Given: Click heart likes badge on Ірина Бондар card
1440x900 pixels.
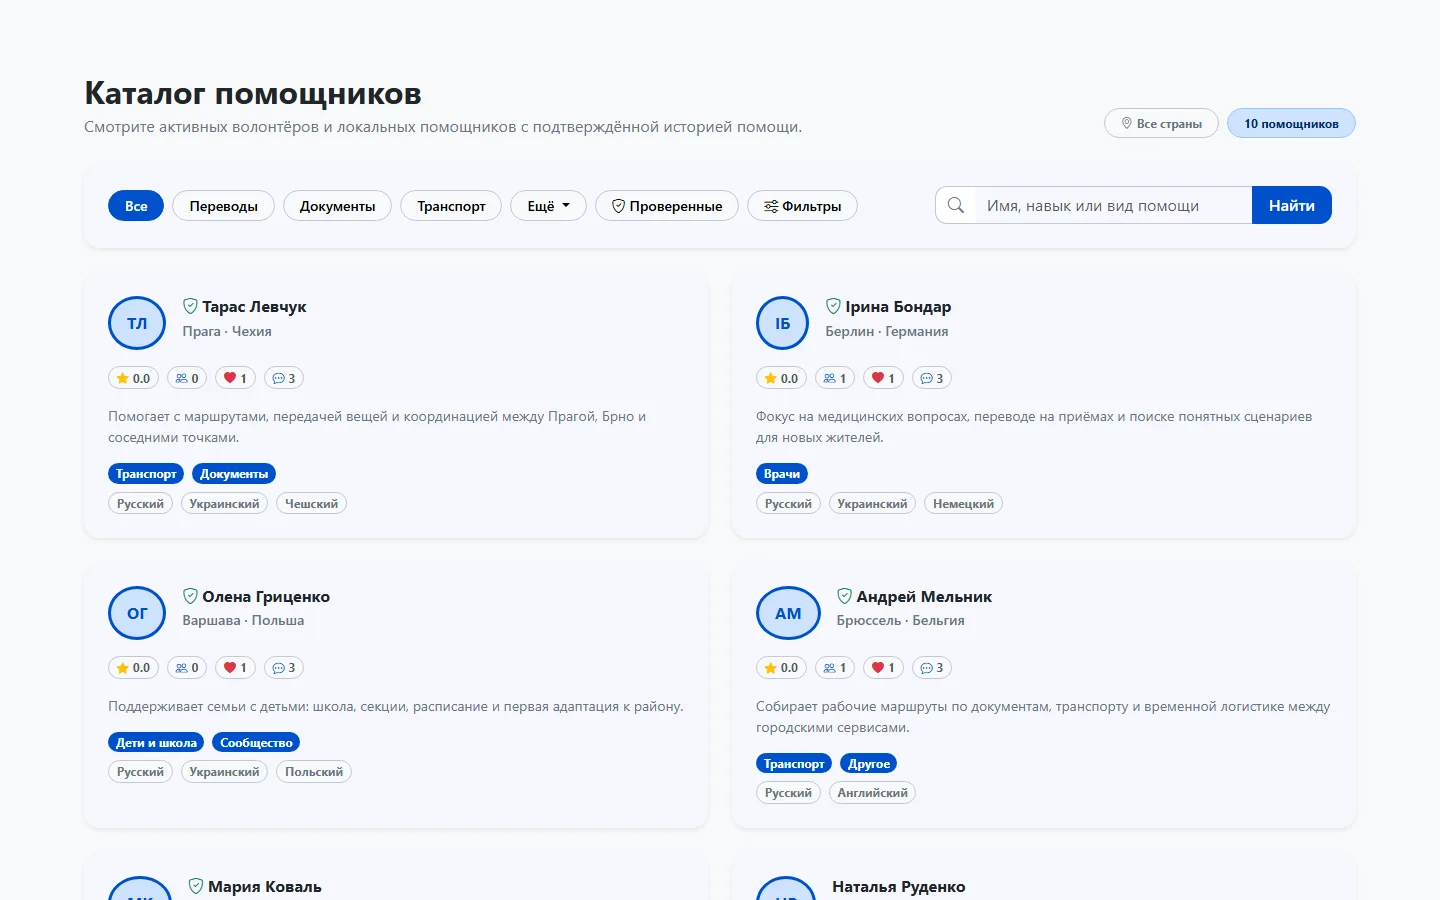Looking at the screenshot, I should [883, 378].
